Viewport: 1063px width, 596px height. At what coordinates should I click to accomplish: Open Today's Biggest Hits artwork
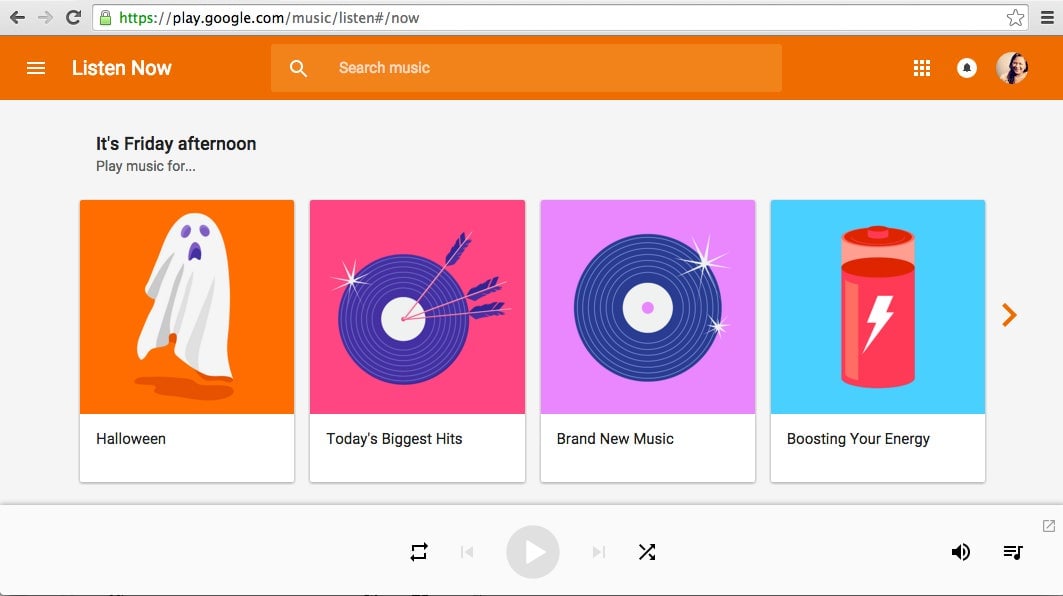pyautogui.click(x=418, y=306)
